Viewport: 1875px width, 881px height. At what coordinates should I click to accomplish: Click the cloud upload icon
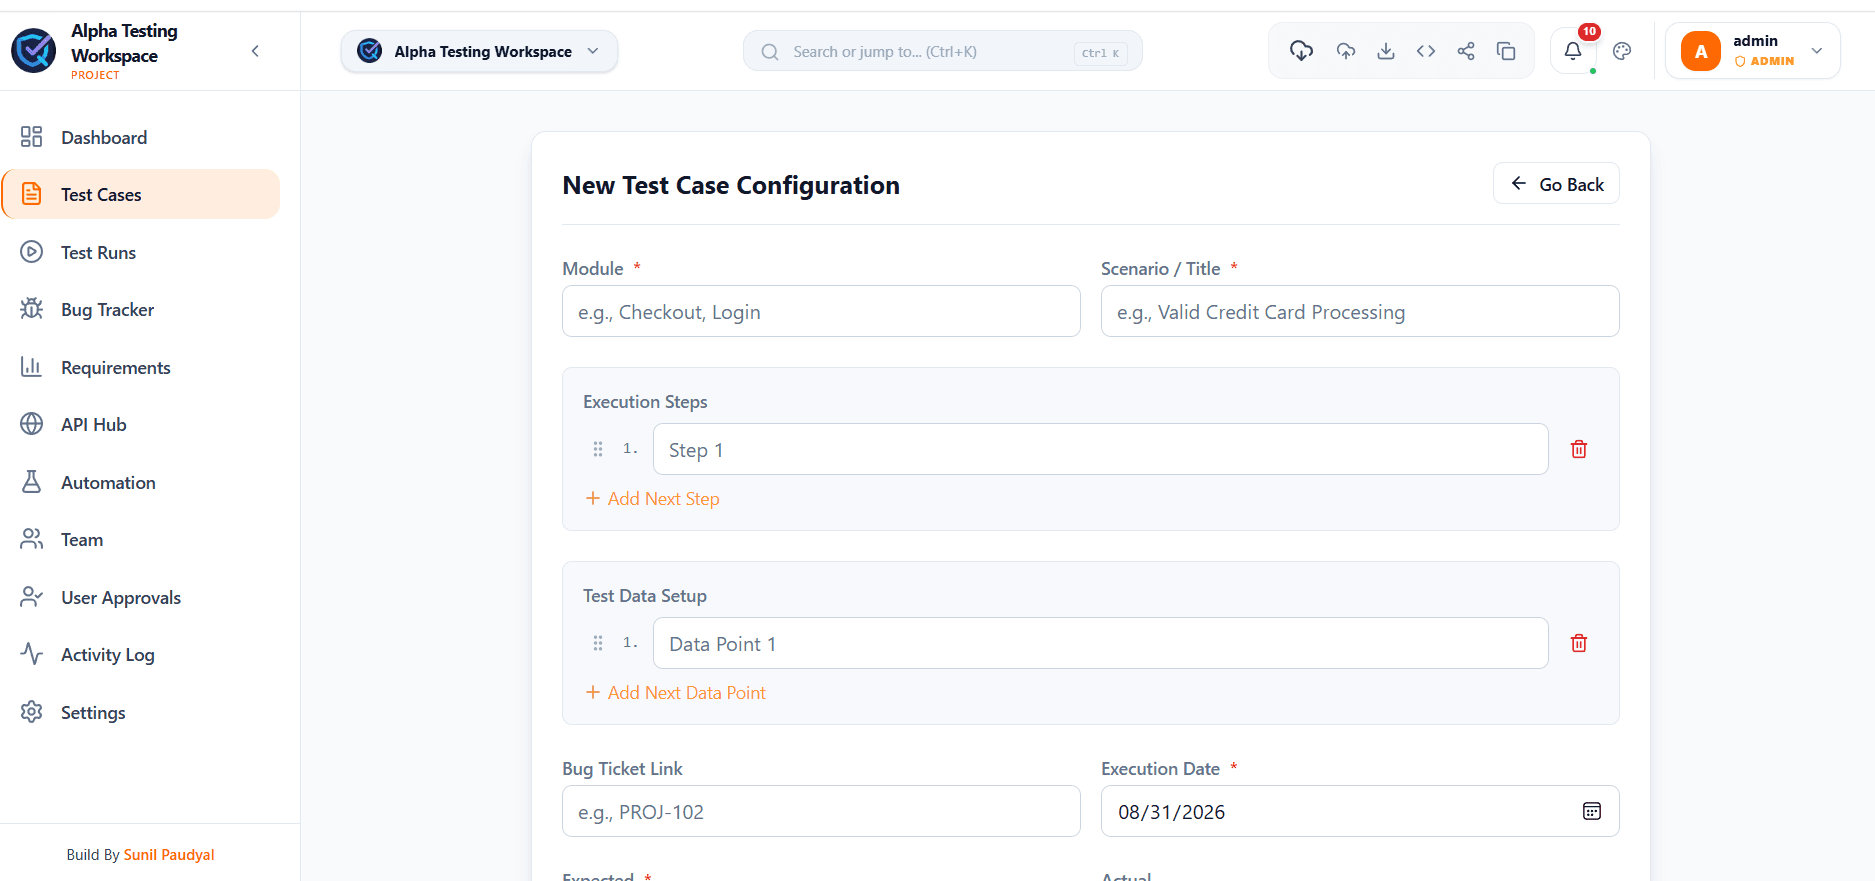[1346, 51]
